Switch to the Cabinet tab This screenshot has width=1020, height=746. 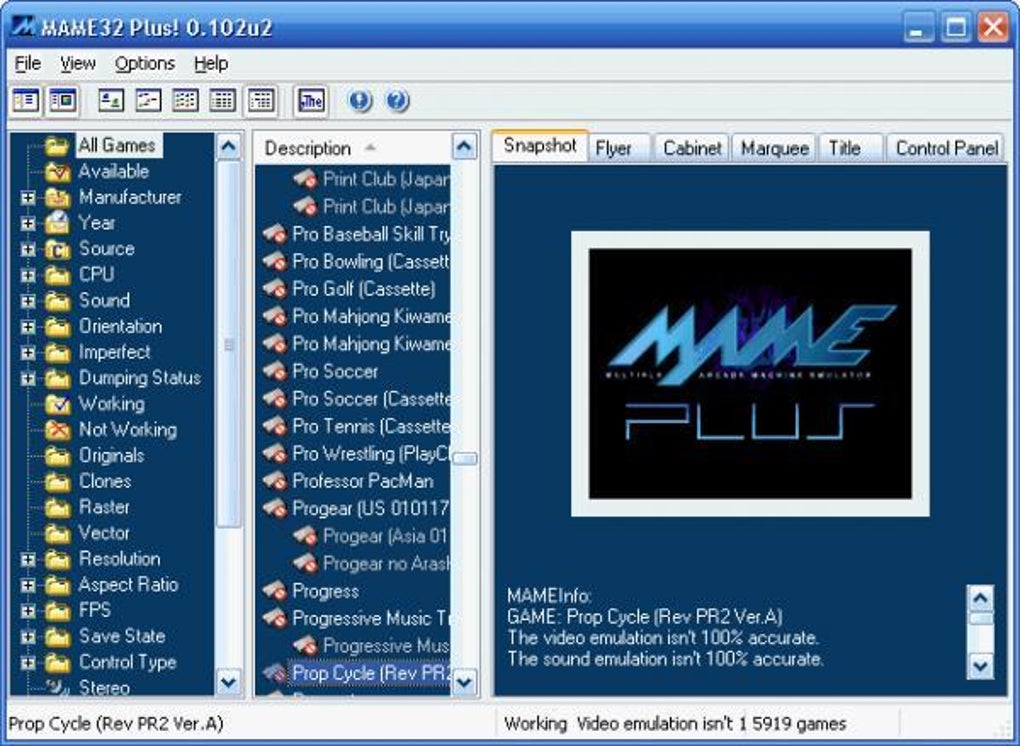click(x=692, y=148)
